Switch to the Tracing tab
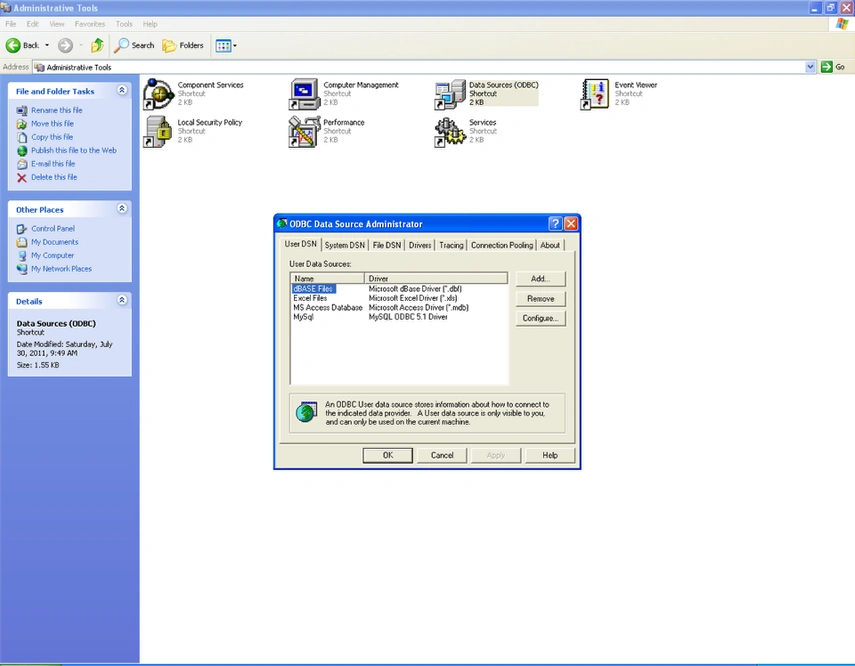 [x=451, y=245]
